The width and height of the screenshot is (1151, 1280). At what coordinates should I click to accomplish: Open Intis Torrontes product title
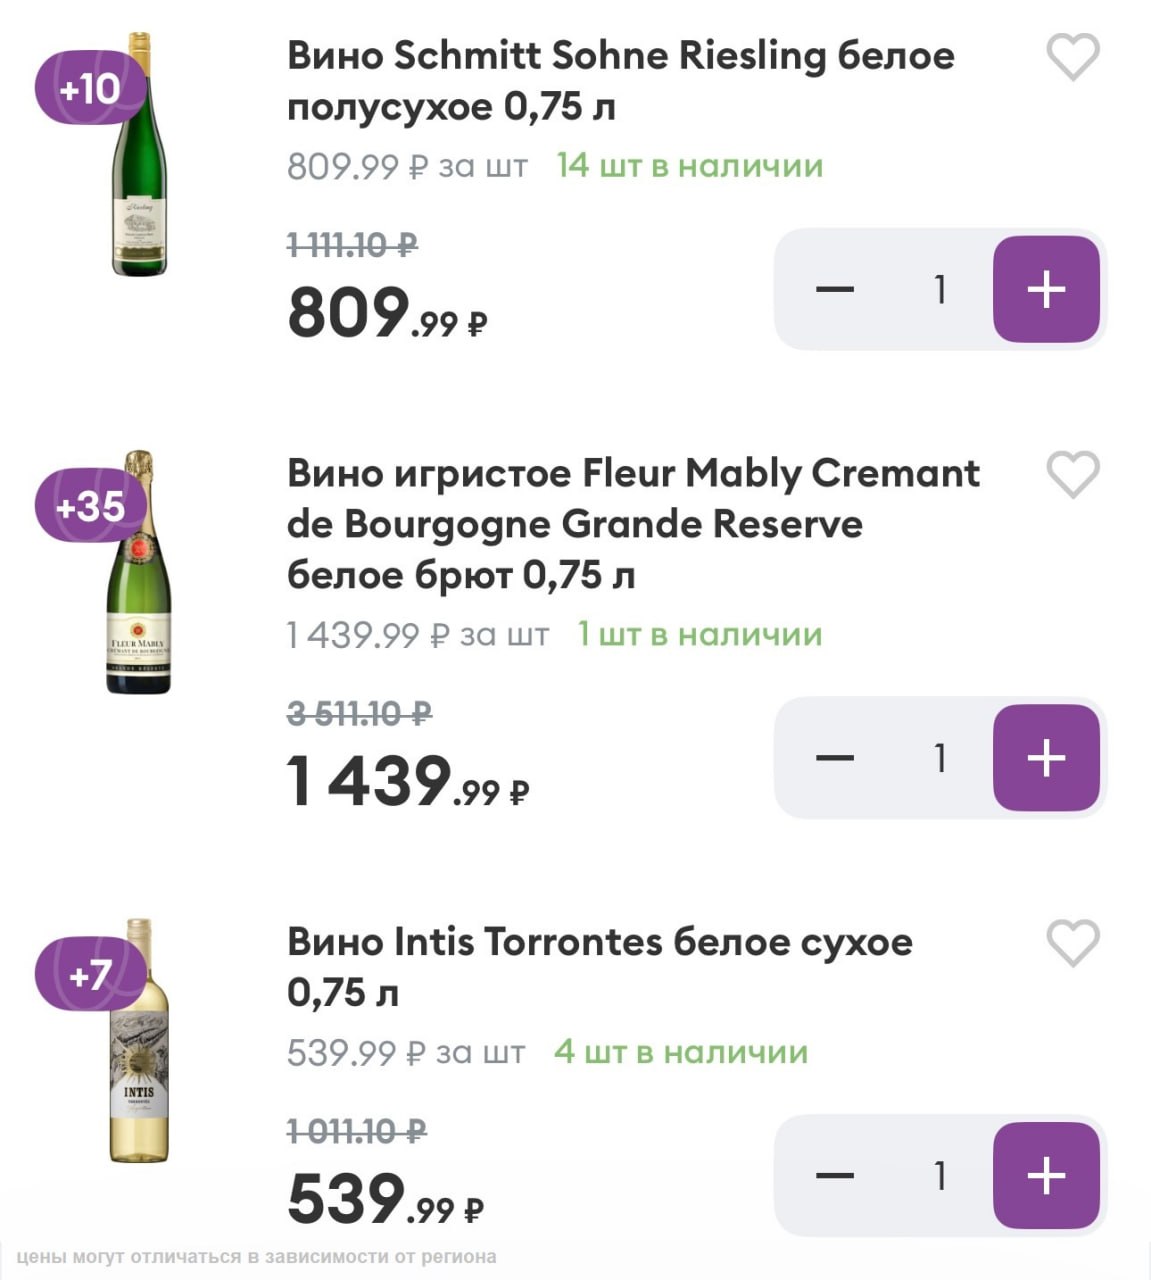tap(599, 966)
